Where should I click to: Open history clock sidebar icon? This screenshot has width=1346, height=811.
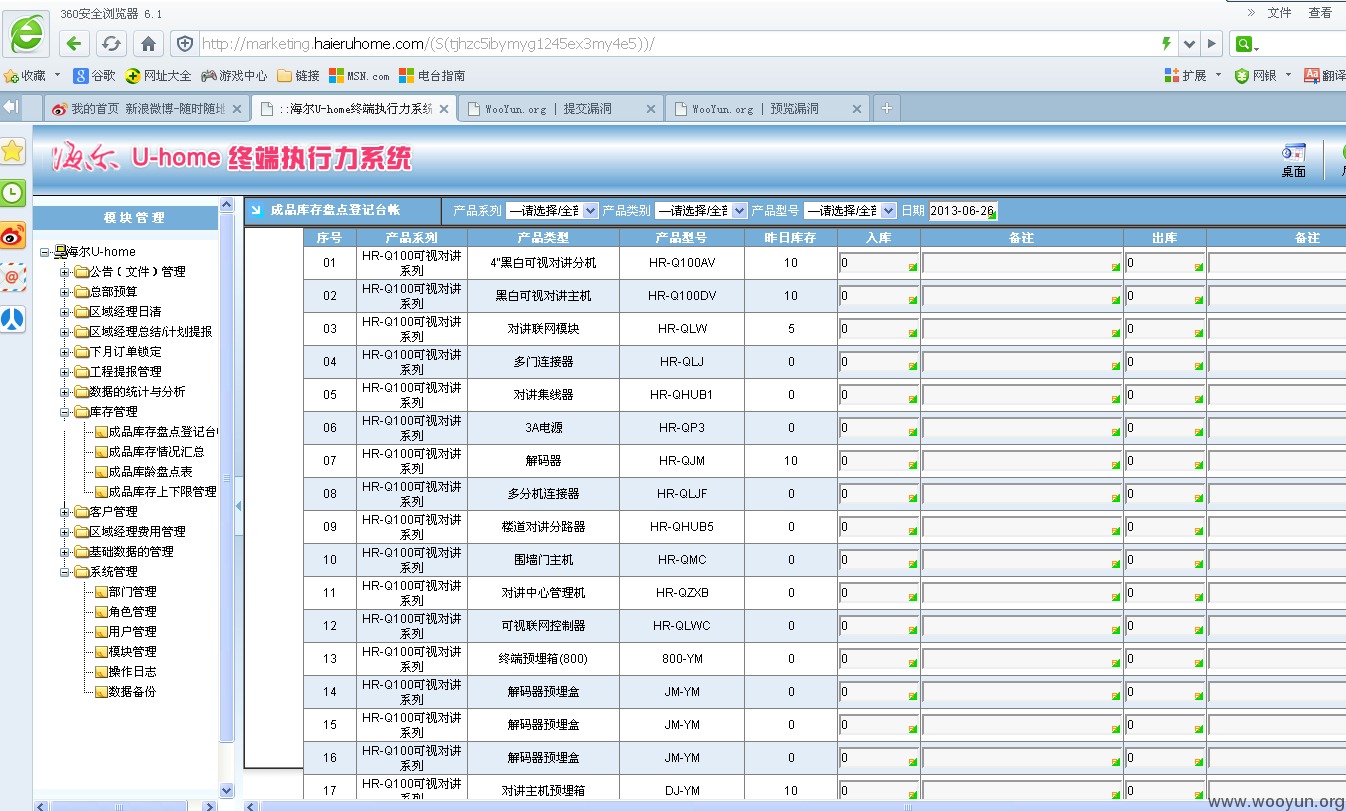coord(13,193)
